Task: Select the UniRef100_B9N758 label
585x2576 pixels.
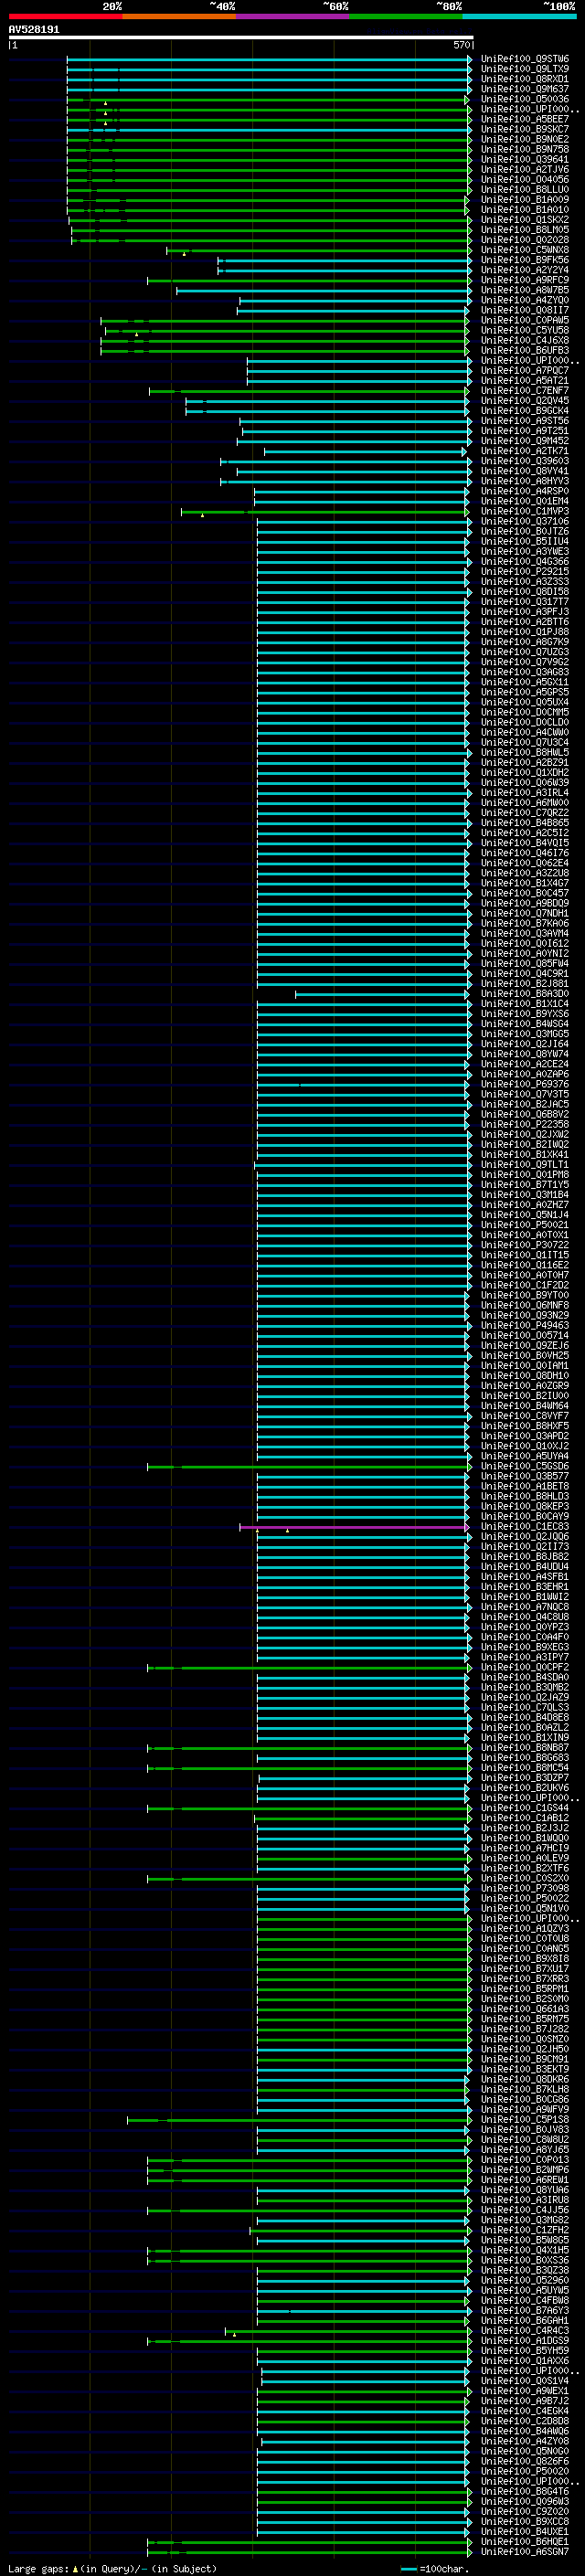Action: (525, 149)
